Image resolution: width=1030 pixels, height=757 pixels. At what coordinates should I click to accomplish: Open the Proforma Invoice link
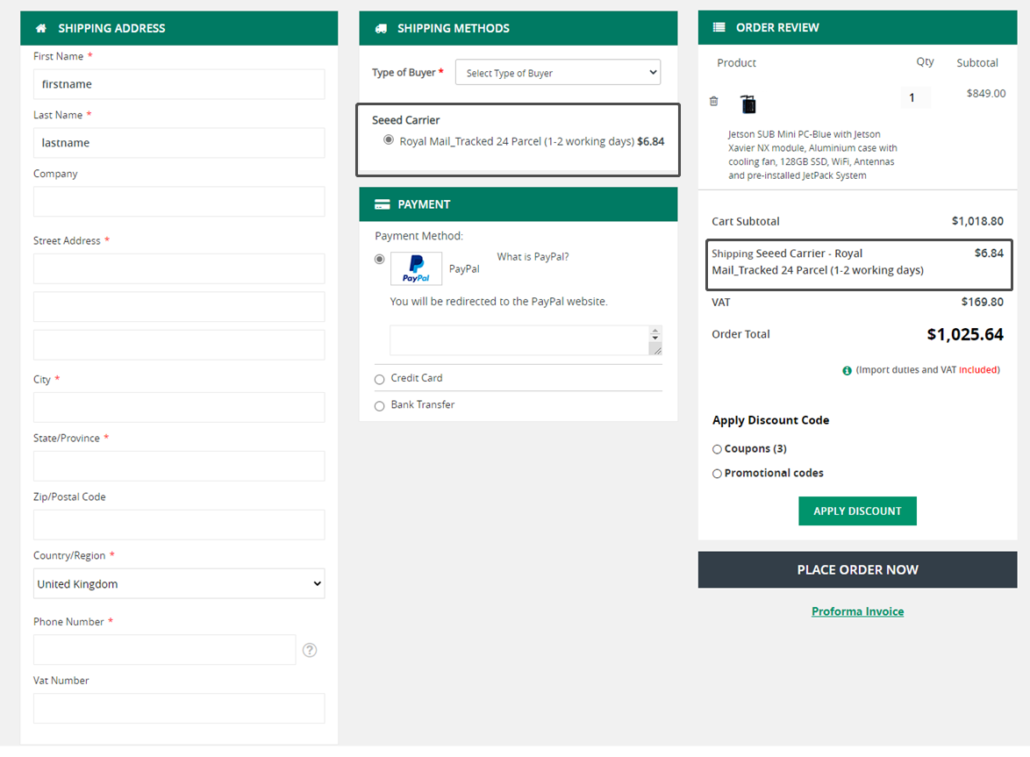(x=857, y=612)
